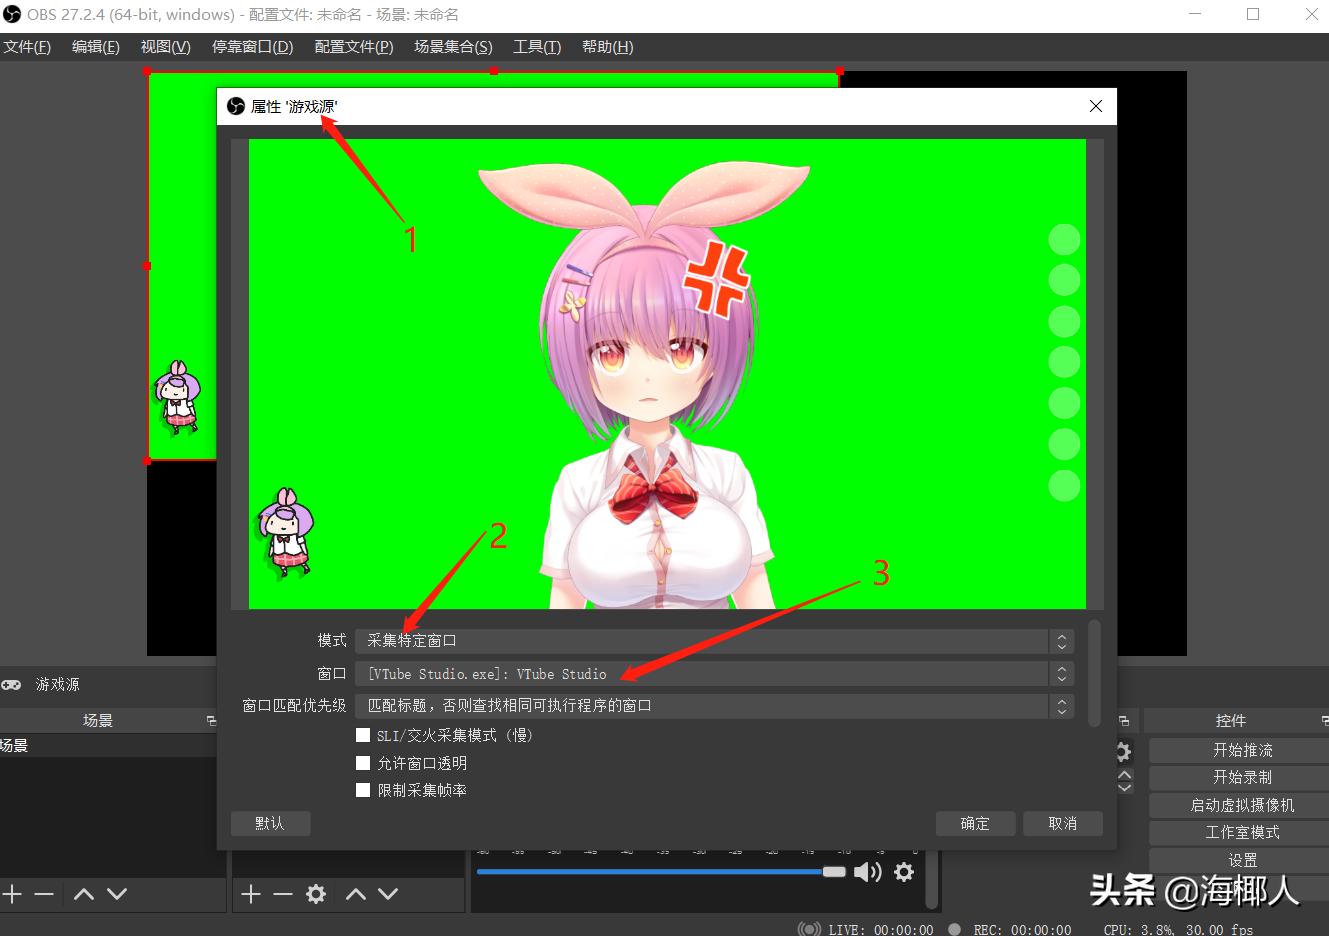The height and width of the screenshot is (936, 1329).
Task: Open the 场景集合(S) menu
Action: click(453, 47)
